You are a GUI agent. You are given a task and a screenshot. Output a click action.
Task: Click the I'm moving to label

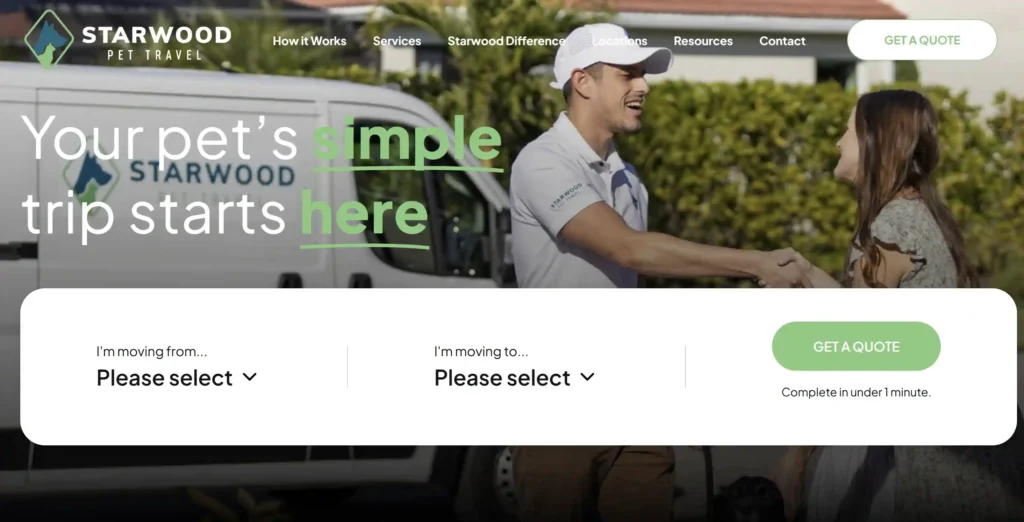coord(481,351)
